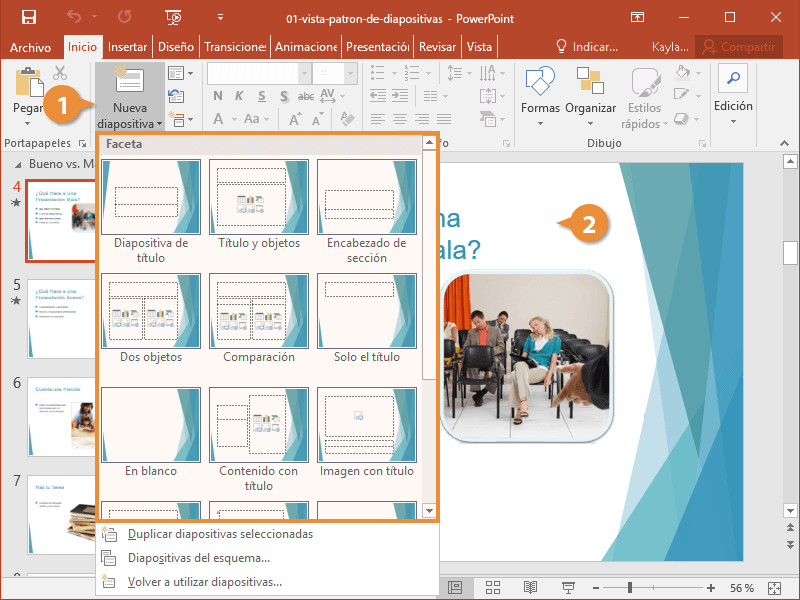Click Duplicar diapositivas seleccionadas
Viewport: 800px width, 600px height.
pyautogui.click(x=267, y=534)
